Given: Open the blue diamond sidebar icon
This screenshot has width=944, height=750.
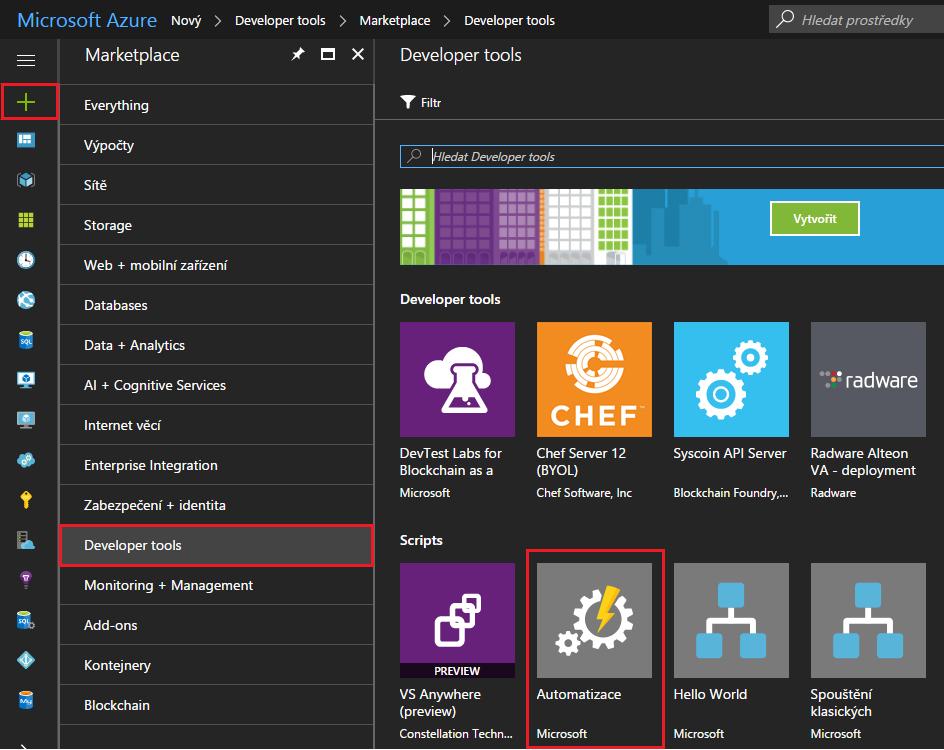Looking at the screenshot, I should tap(26, 660).
